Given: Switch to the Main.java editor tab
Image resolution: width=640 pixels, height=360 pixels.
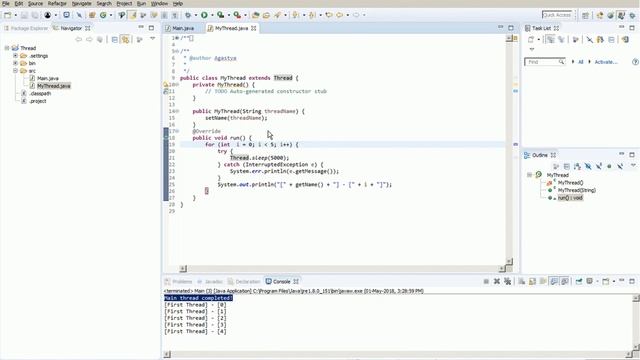Looking at the screenshot, I should (x=183, y=28).
